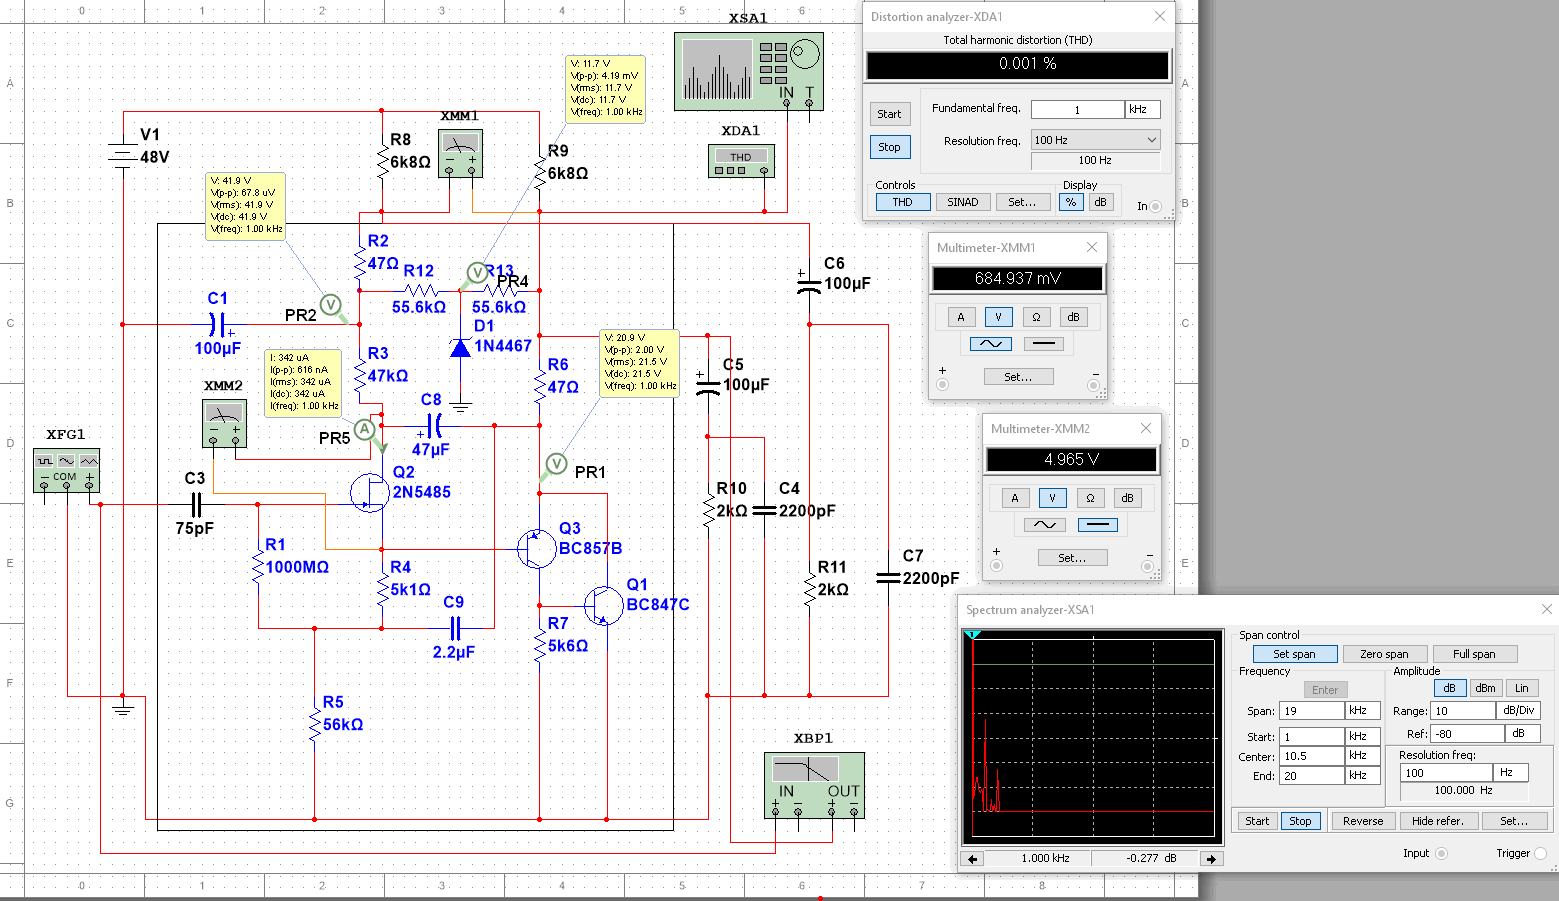This screenshot has height=901, width=1559.
Task: Click the distortion analyzer In terminal radio
Action: tap(1156, 207)
